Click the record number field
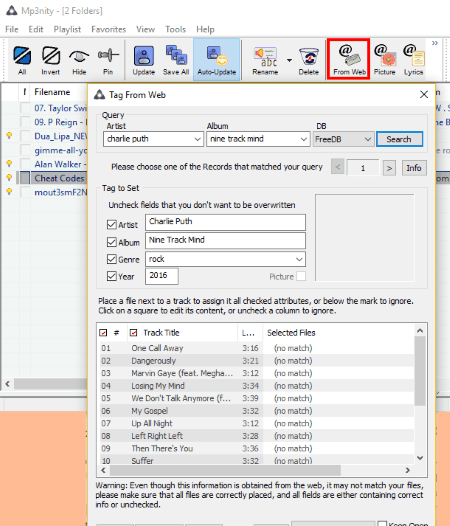The image size is (450, 526). tap(363, 167)
